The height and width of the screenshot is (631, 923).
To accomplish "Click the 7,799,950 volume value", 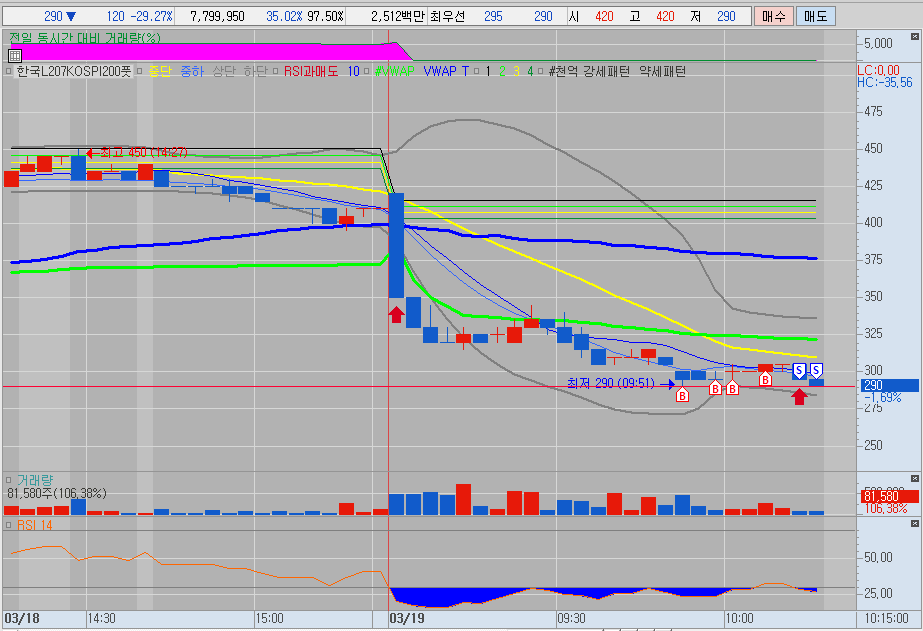I will [217, 16].
